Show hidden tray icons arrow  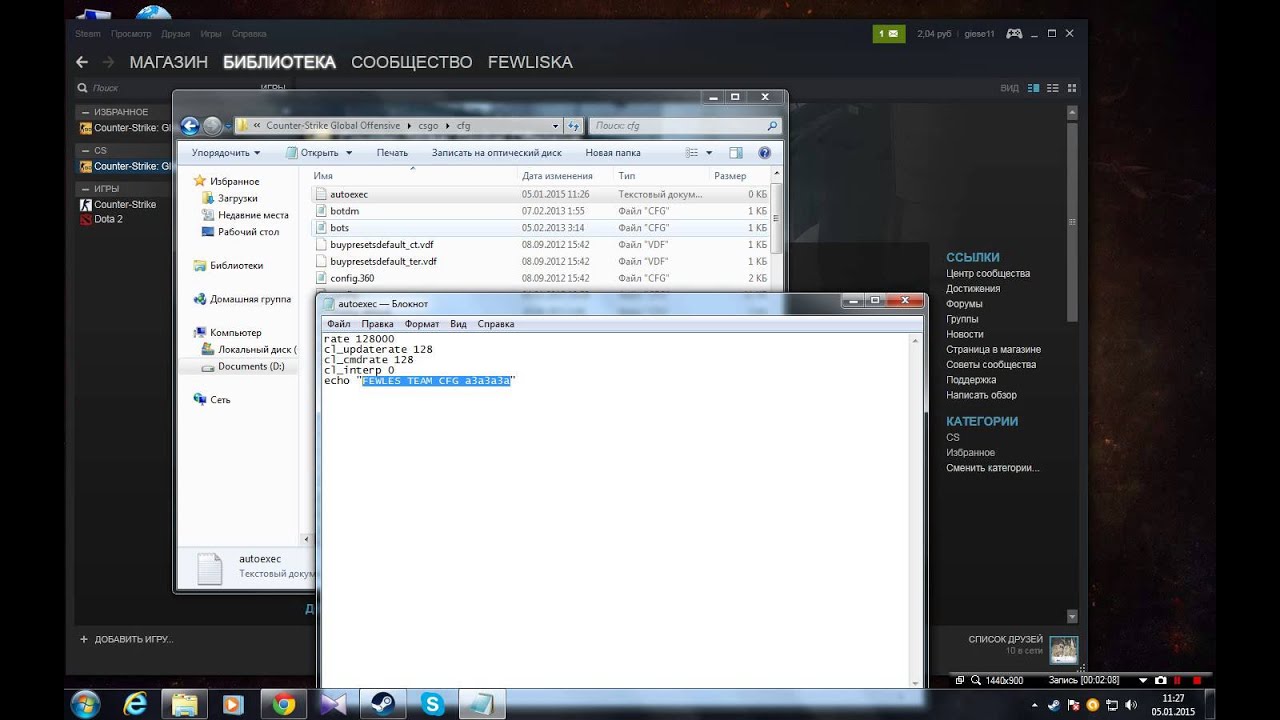1037,705
